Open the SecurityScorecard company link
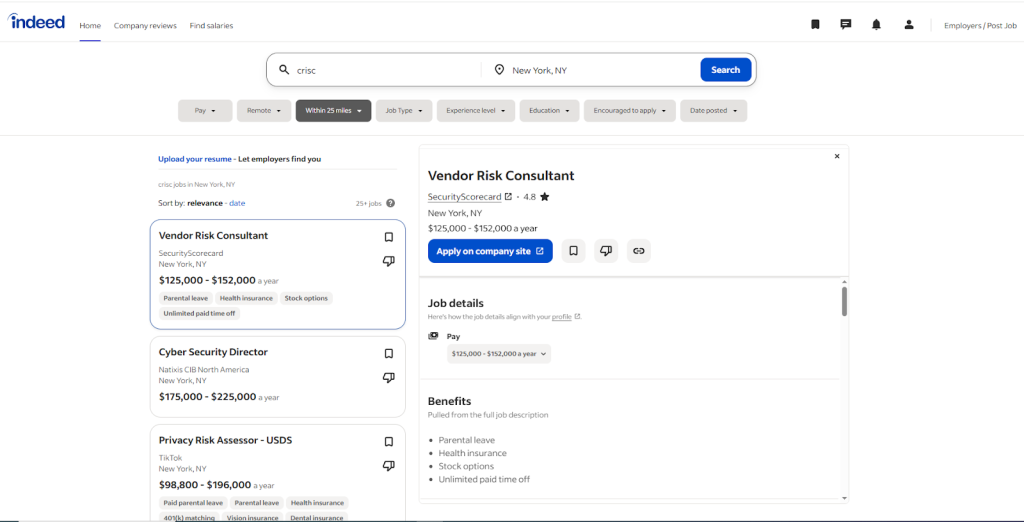Viewport: 1024px width, 522px height. click(x=464, y=197)
